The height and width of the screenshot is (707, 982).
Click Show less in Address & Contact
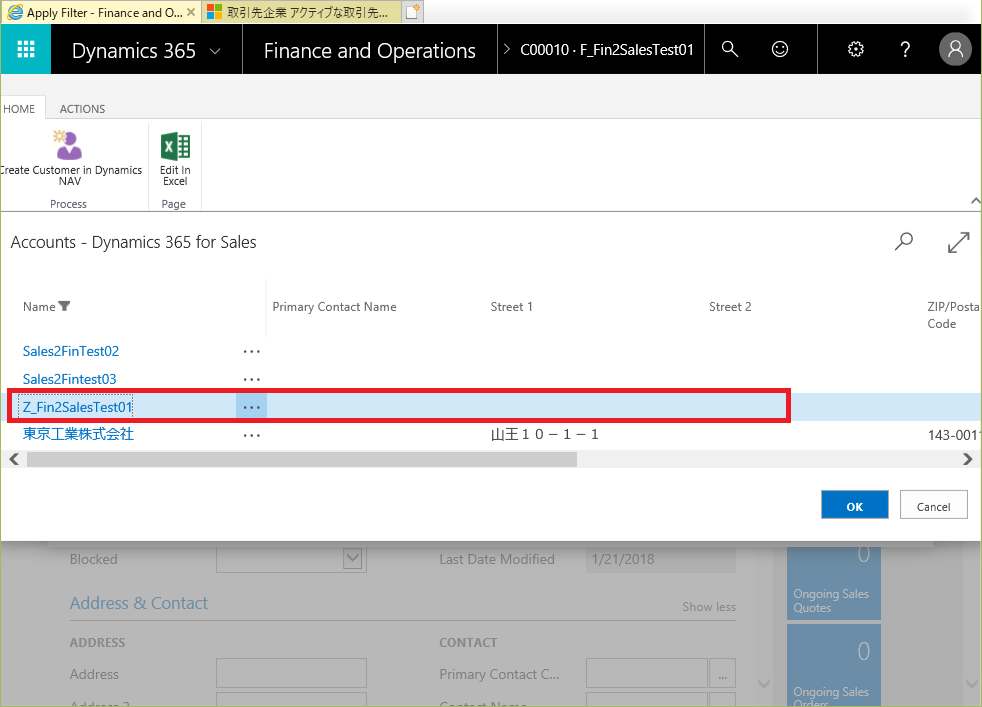709,607
